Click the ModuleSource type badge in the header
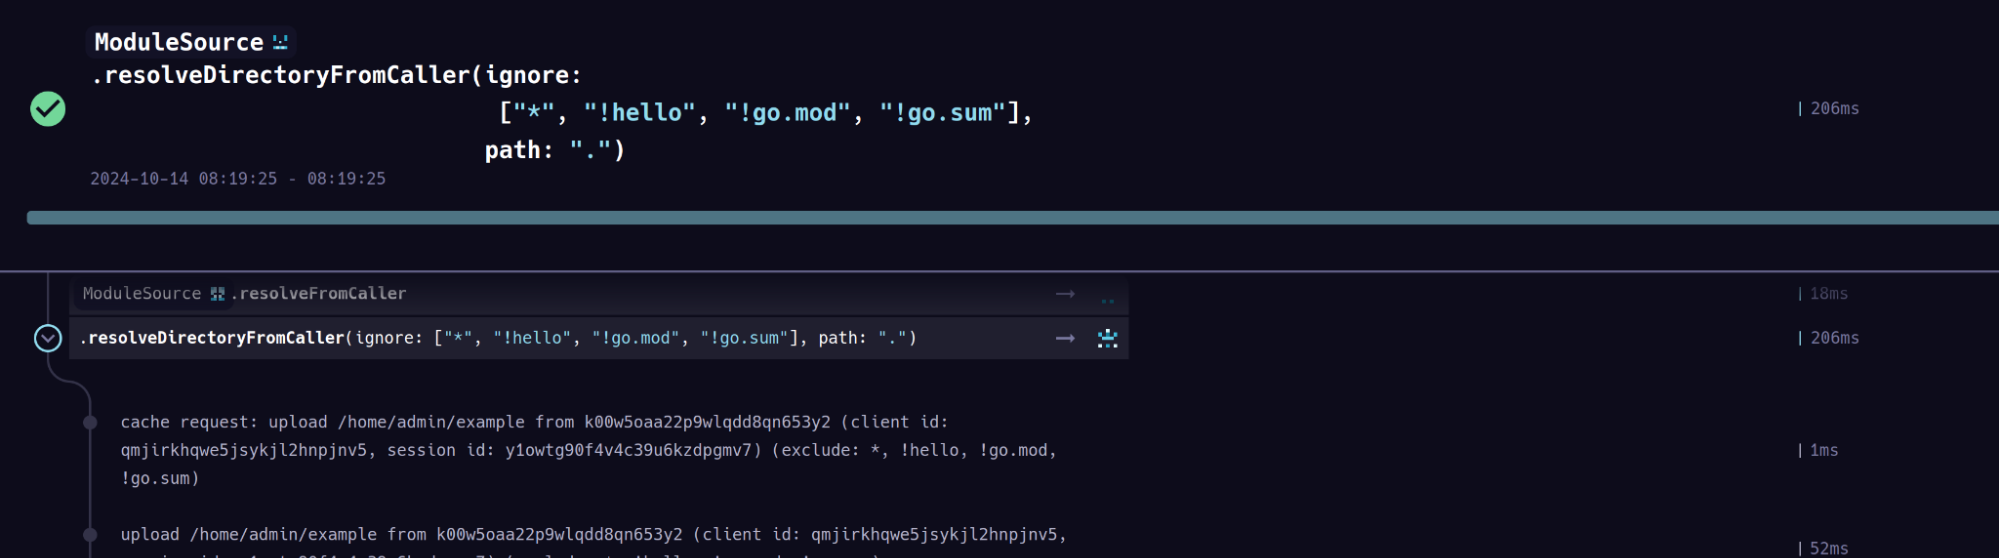The image size is (1999, 559). click(190, 42)
